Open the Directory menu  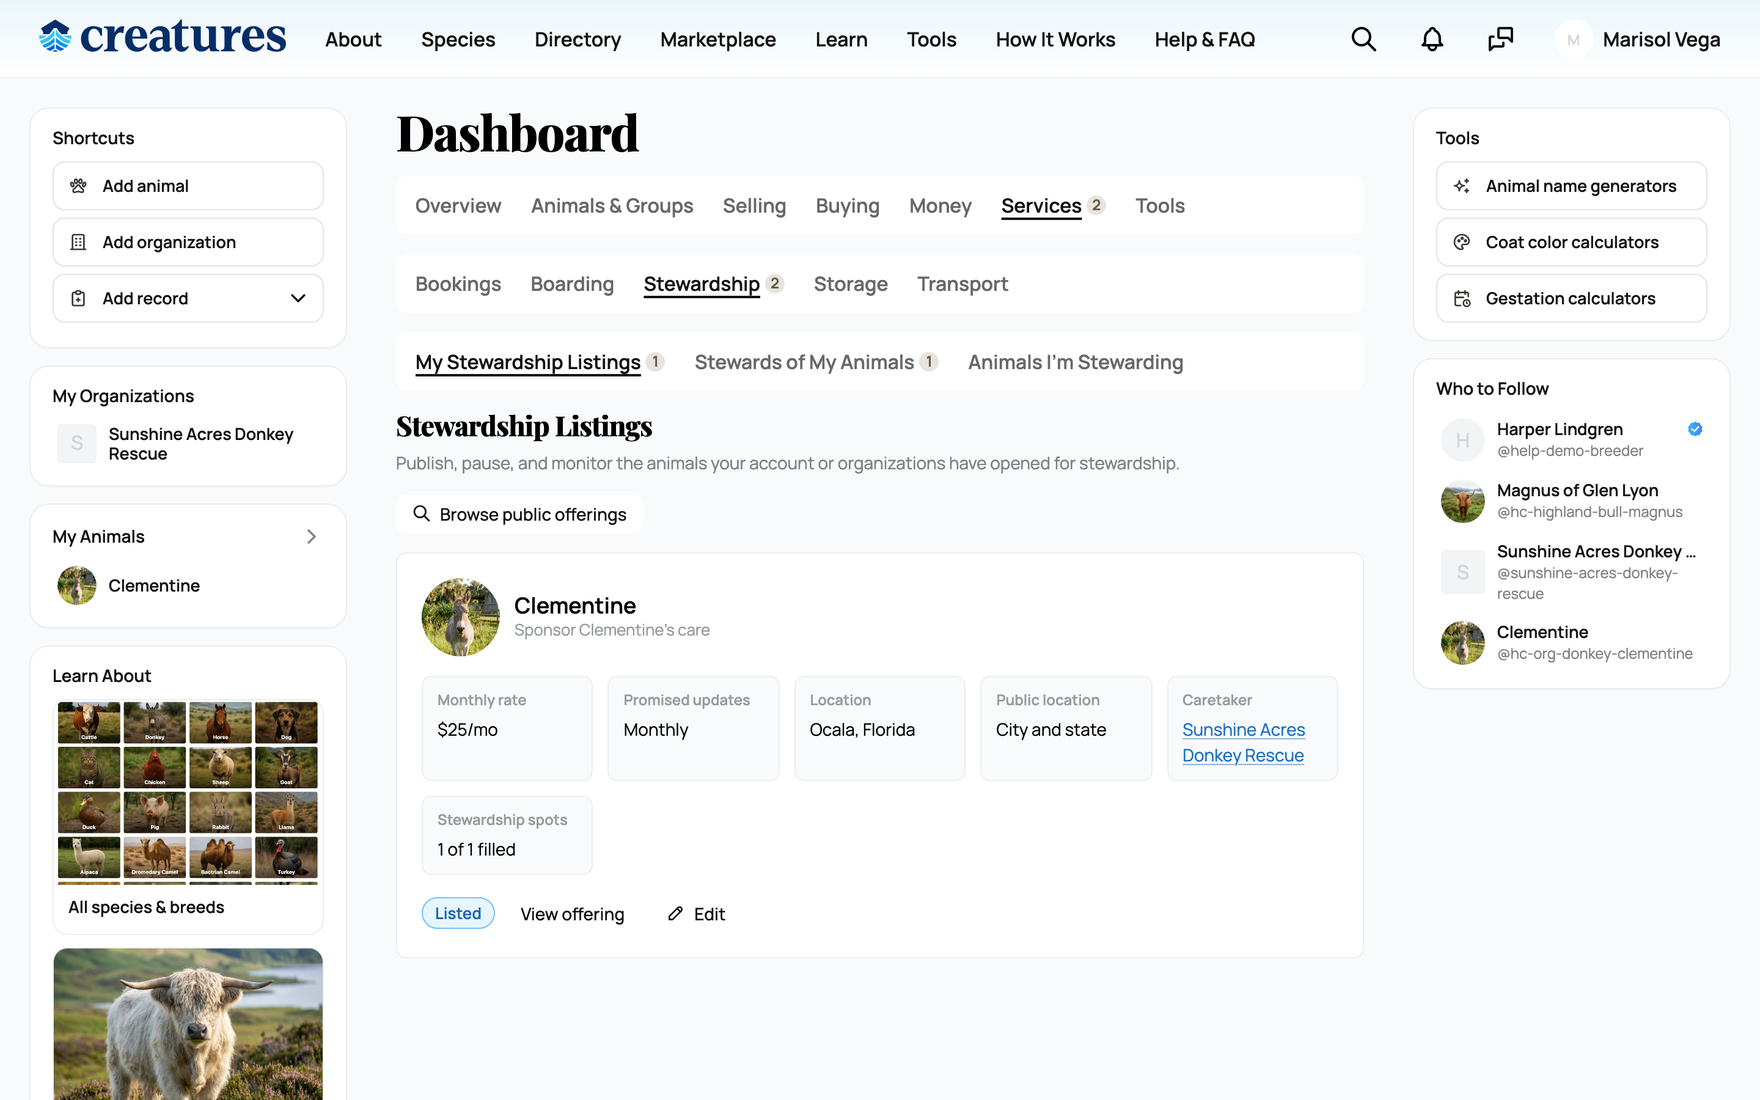point(578,39)
